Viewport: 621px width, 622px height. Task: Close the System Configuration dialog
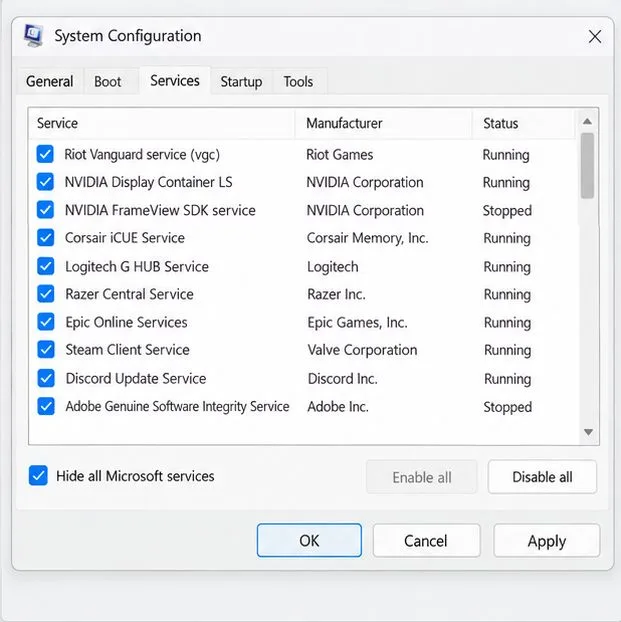594,37
